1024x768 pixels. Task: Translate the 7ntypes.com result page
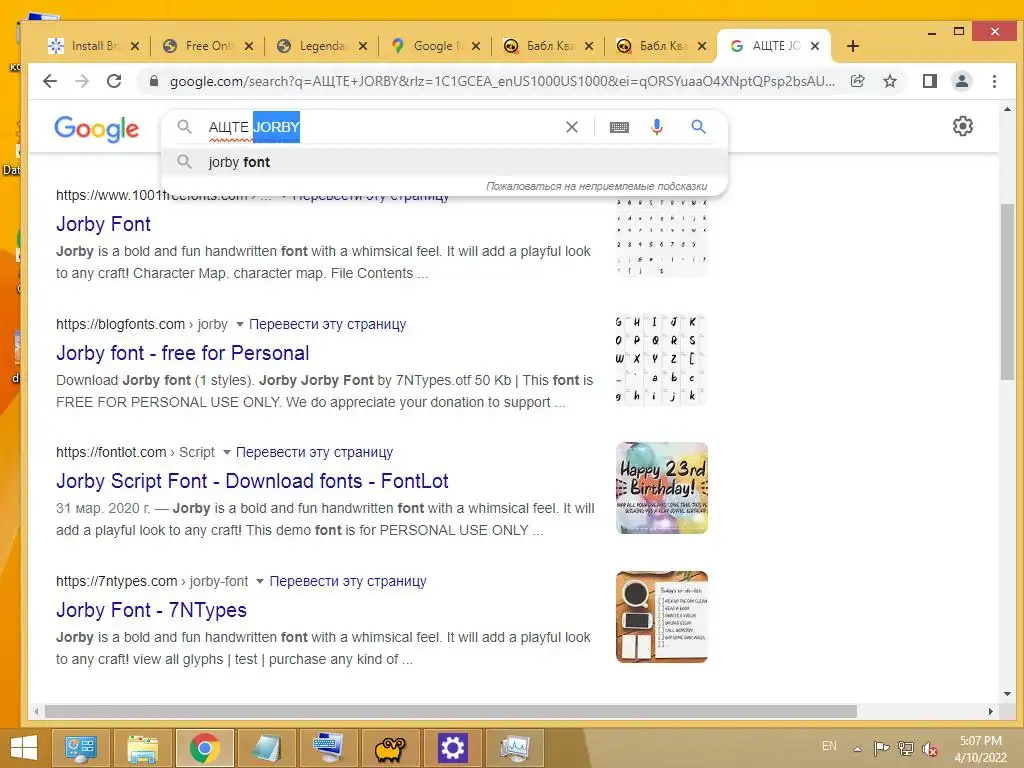[x=347, y=581]
